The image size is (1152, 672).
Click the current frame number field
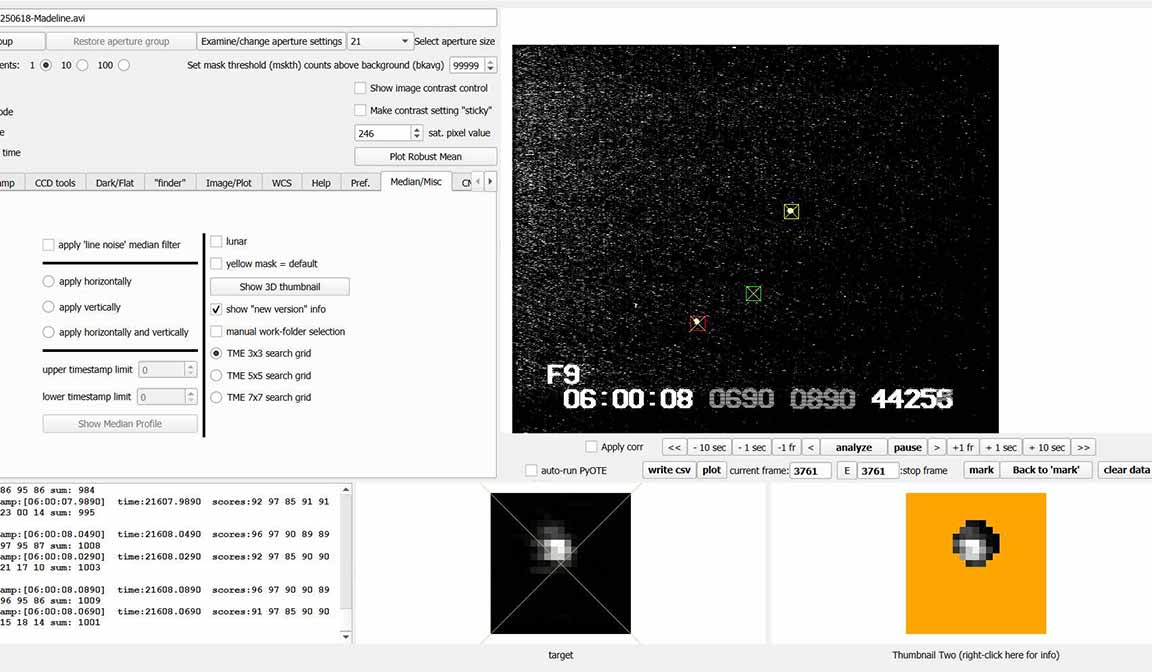pyautogui.click(x=810, y=471)
